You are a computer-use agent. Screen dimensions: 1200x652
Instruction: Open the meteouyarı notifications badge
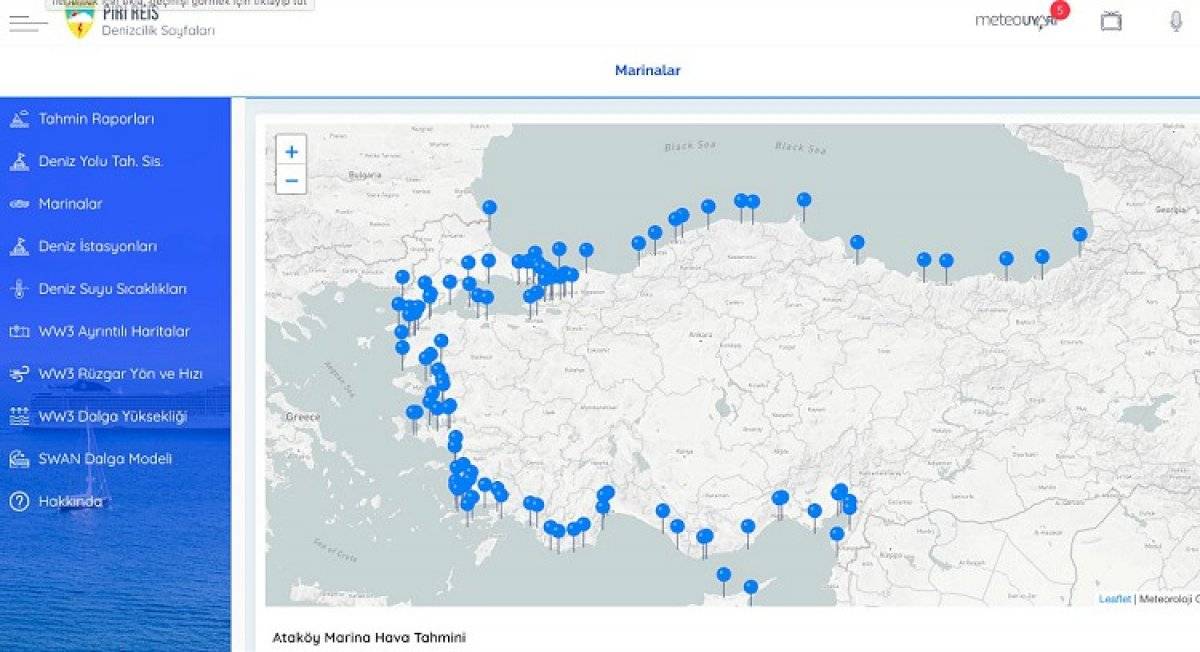[1060, 12]
